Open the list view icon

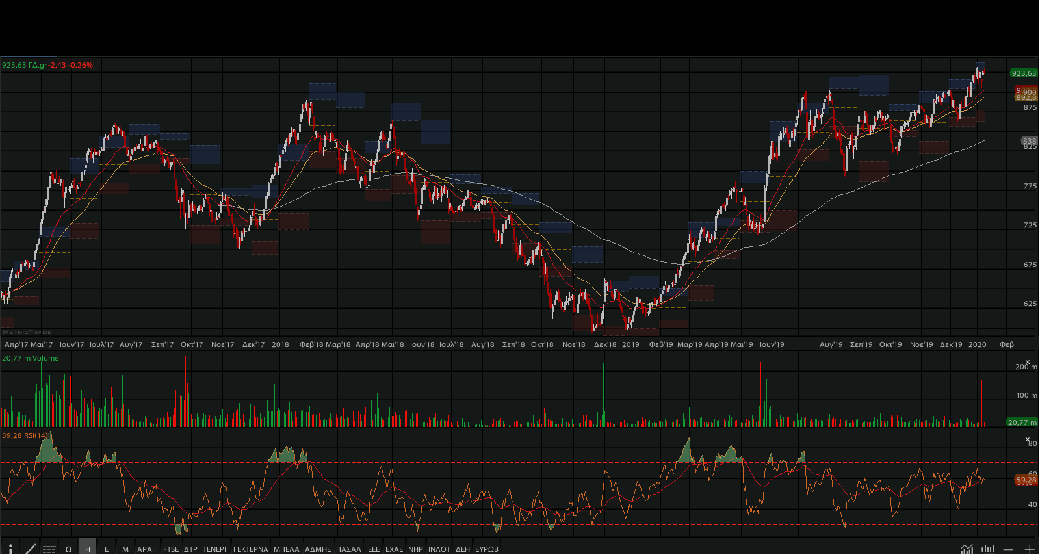(x=49, y=549)
